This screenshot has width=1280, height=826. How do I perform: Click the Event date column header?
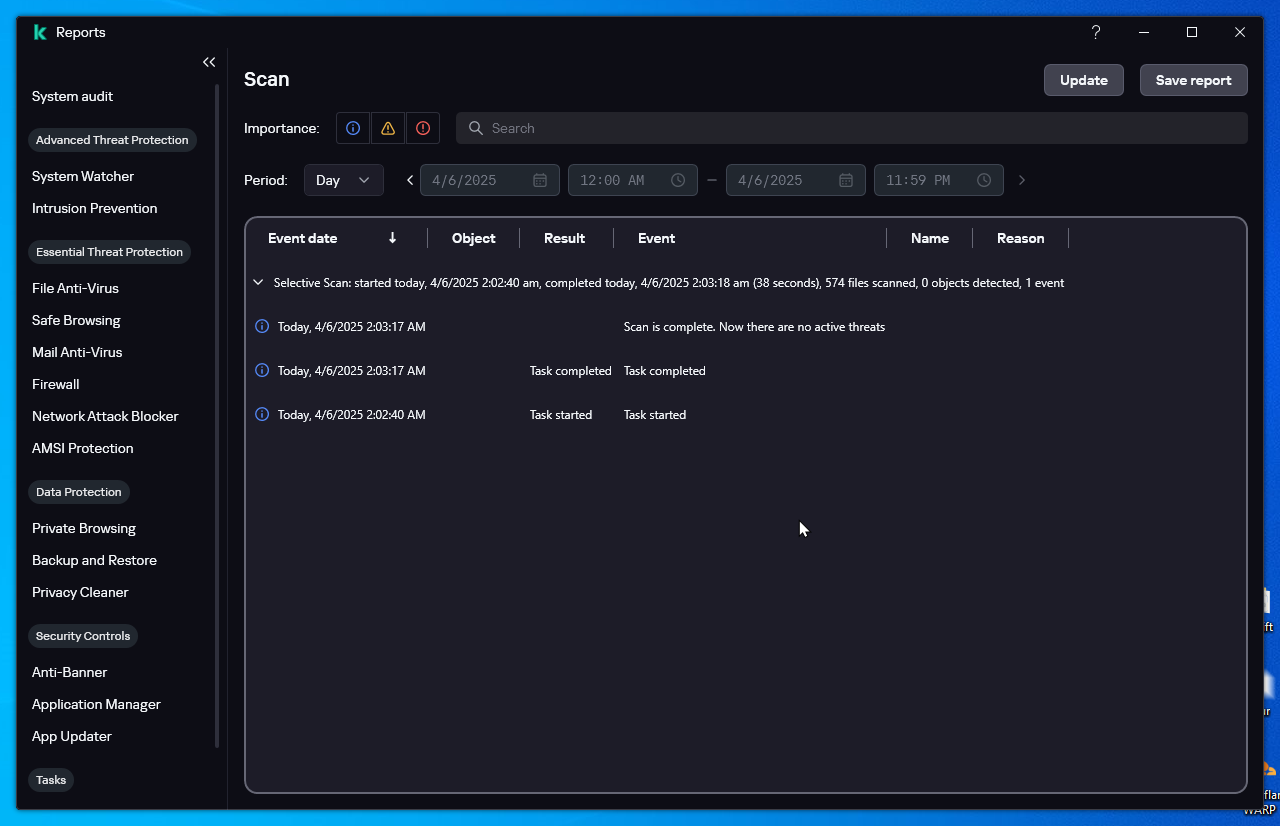tap(303, 238)
